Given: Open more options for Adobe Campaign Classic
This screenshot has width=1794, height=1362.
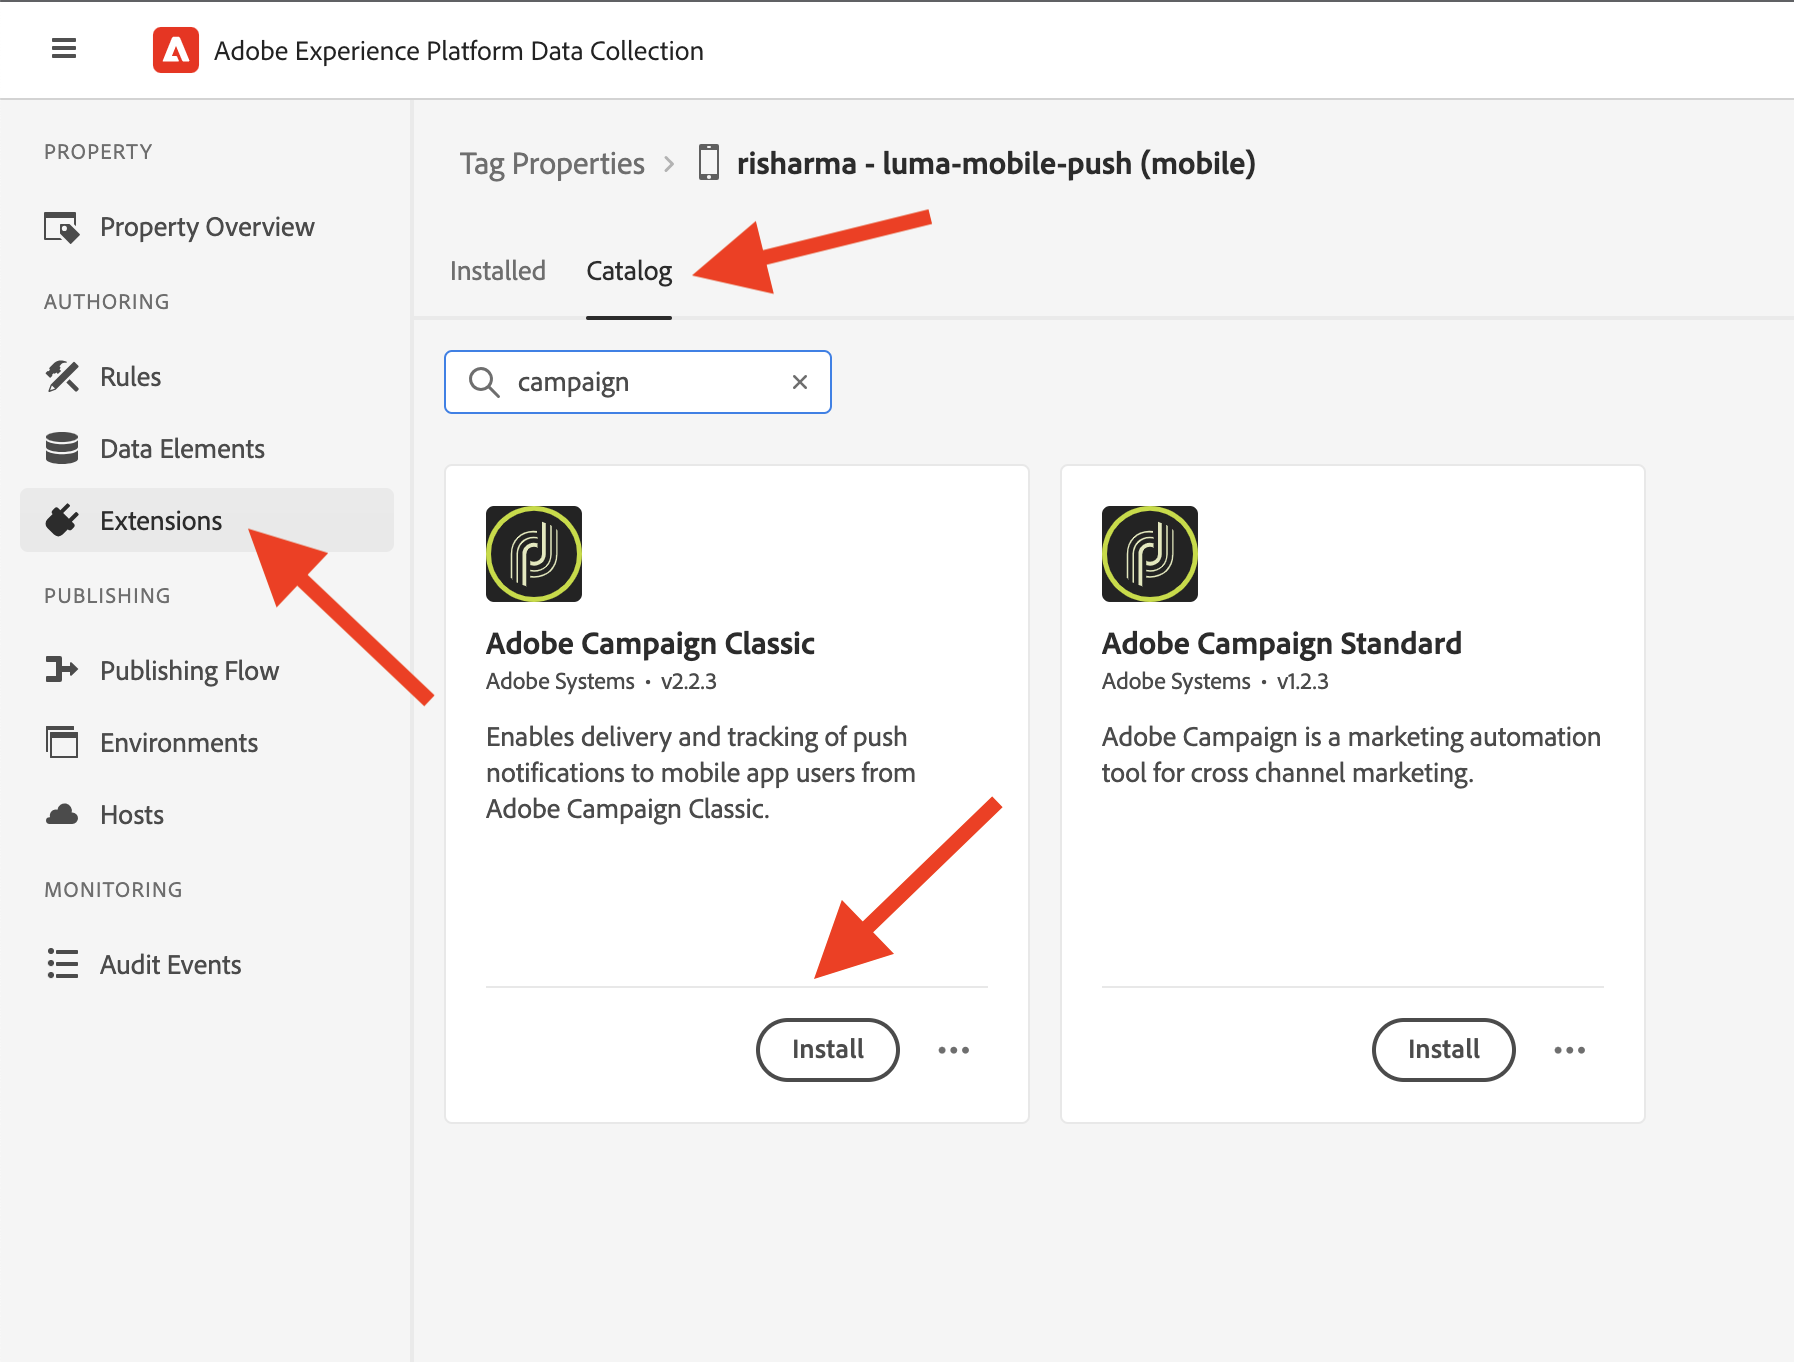Looking at the screenshot, I should click(x=954, y=1050).
